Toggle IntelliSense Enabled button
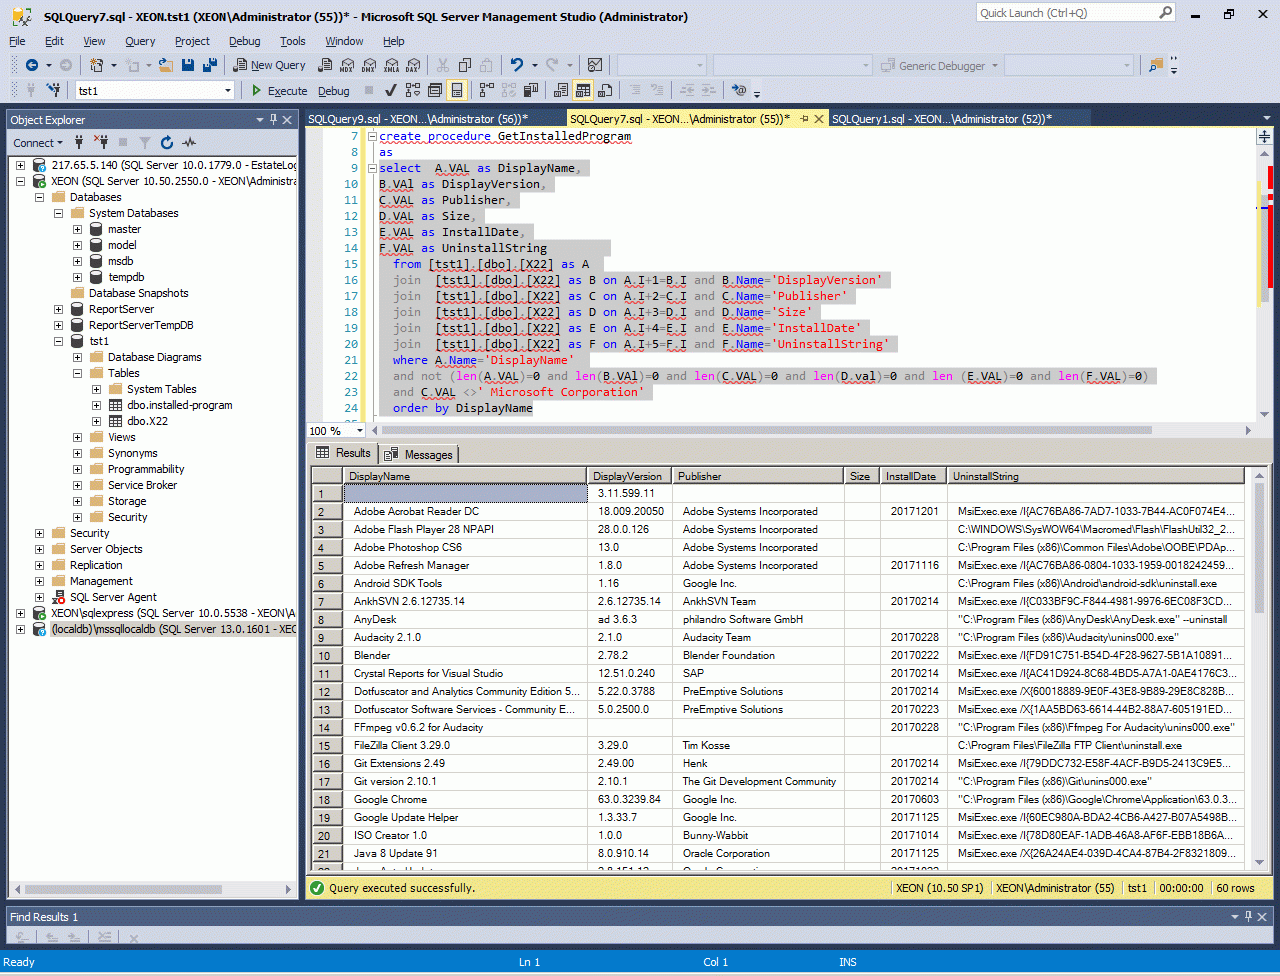The width and height of the screenshot is (1280, 976). coord(457,90)
